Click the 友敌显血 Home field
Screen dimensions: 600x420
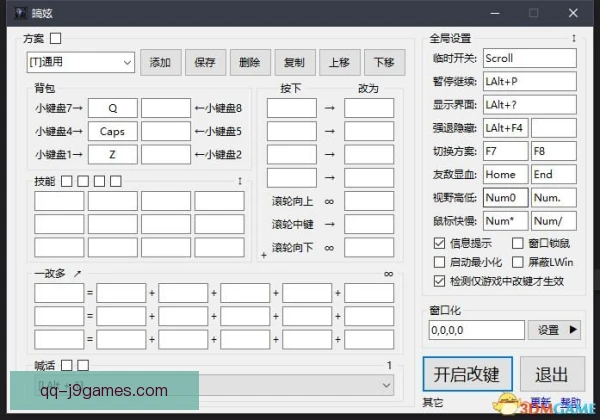[x=506, y=174]
